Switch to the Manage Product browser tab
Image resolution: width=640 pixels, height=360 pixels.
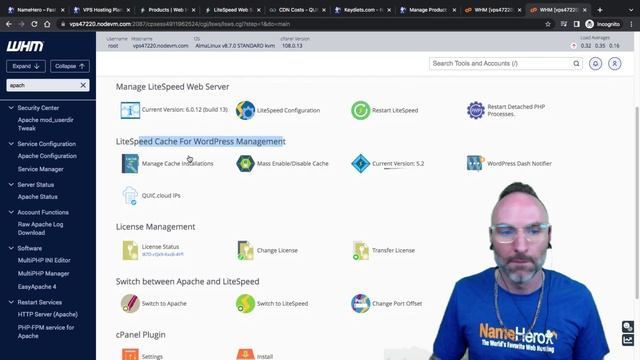pos(429,10)
